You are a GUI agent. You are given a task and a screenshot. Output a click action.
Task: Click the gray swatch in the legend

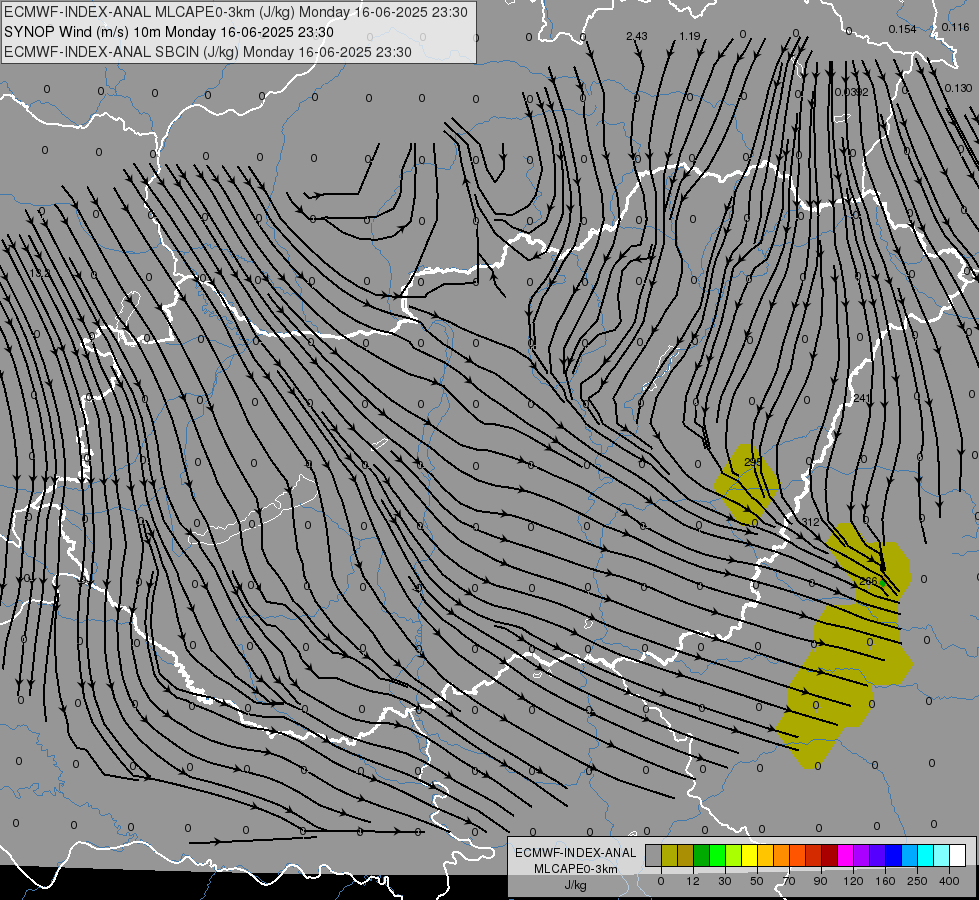[x=653, y=855]
